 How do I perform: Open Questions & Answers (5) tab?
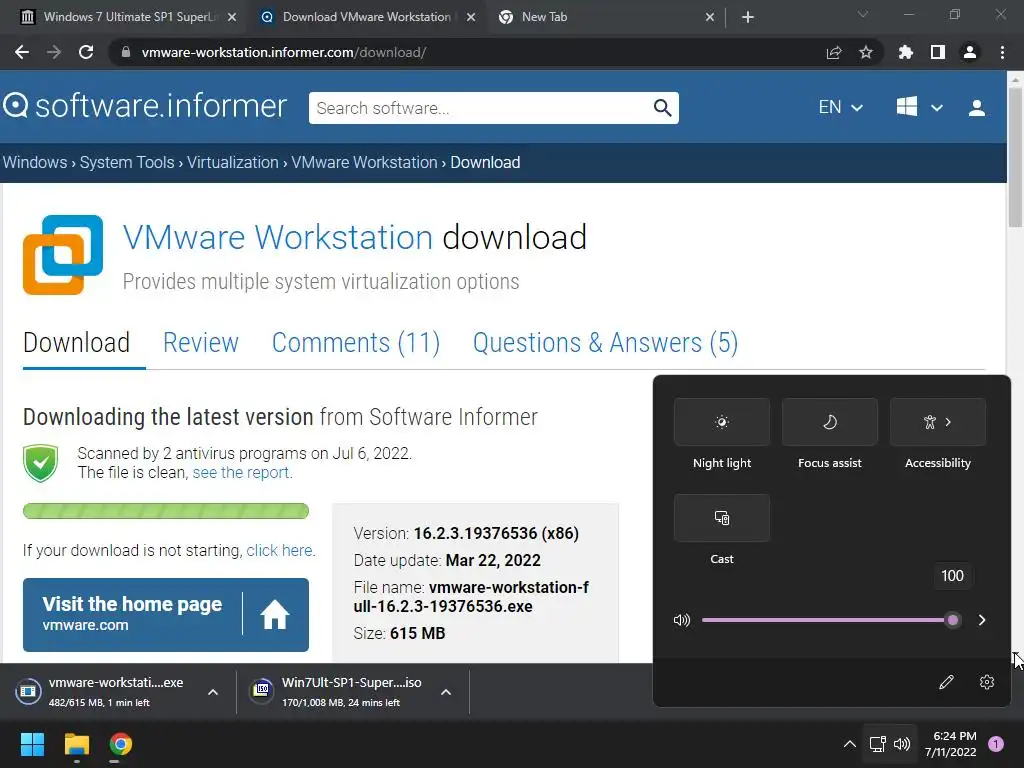tap(605, 343)
